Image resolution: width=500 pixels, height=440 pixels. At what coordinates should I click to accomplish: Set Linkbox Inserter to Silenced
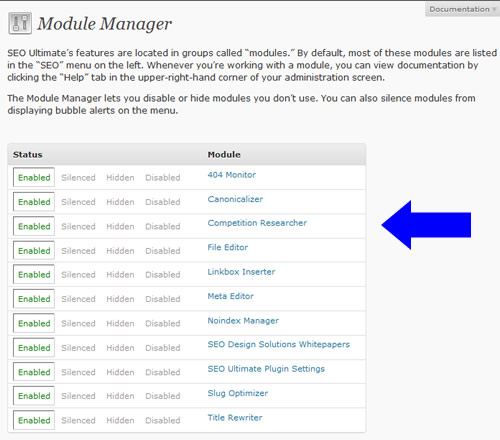tap(78, 275)
